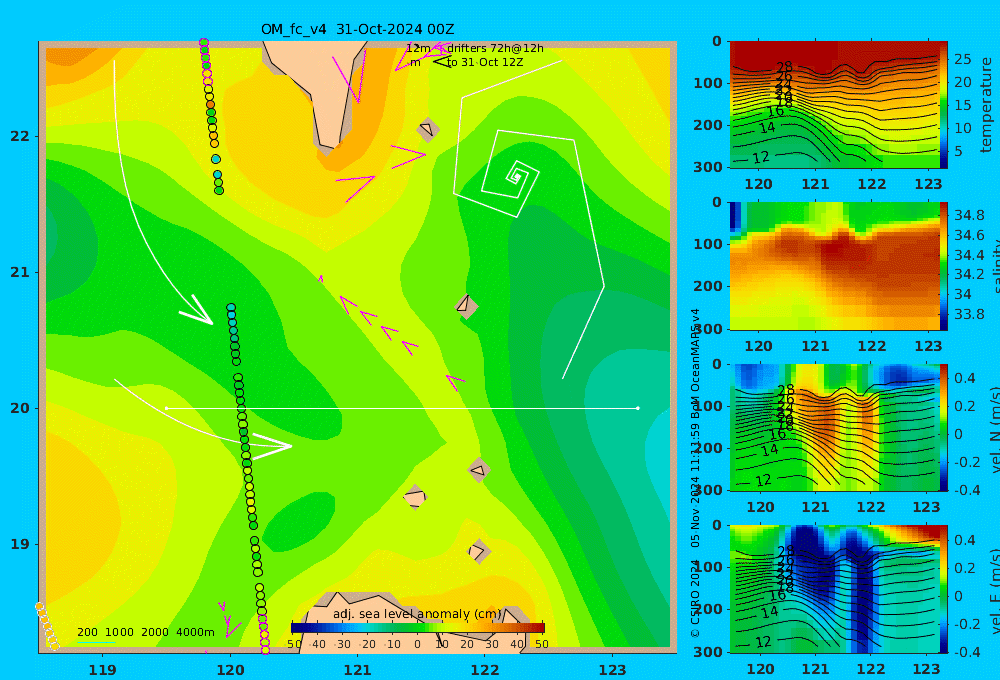Click the '33.8' tick on the salinity colorbar
Viewport: 1000px width, 680px height.
(x=969, y=314)
